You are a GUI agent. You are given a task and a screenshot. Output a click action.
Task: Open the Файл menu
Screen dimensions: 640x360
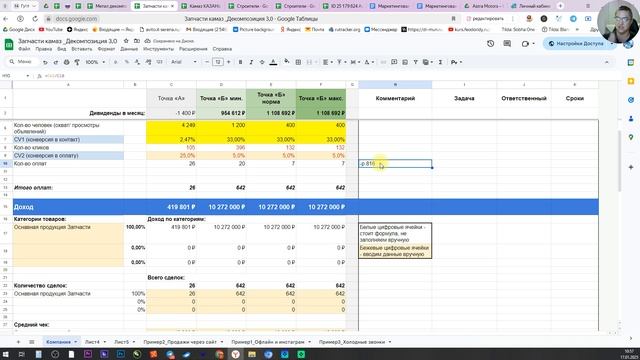(24, 49)
